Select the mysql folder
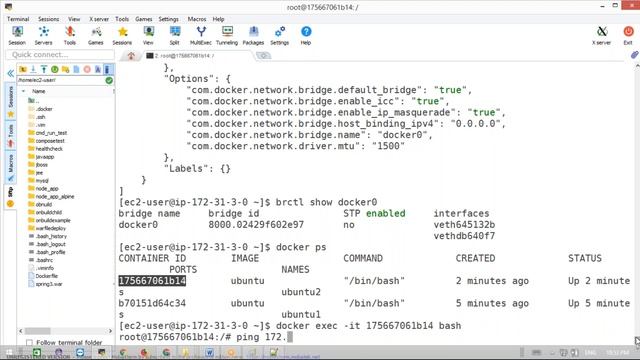This screenshot has height=360, width=640. (38, 181)
